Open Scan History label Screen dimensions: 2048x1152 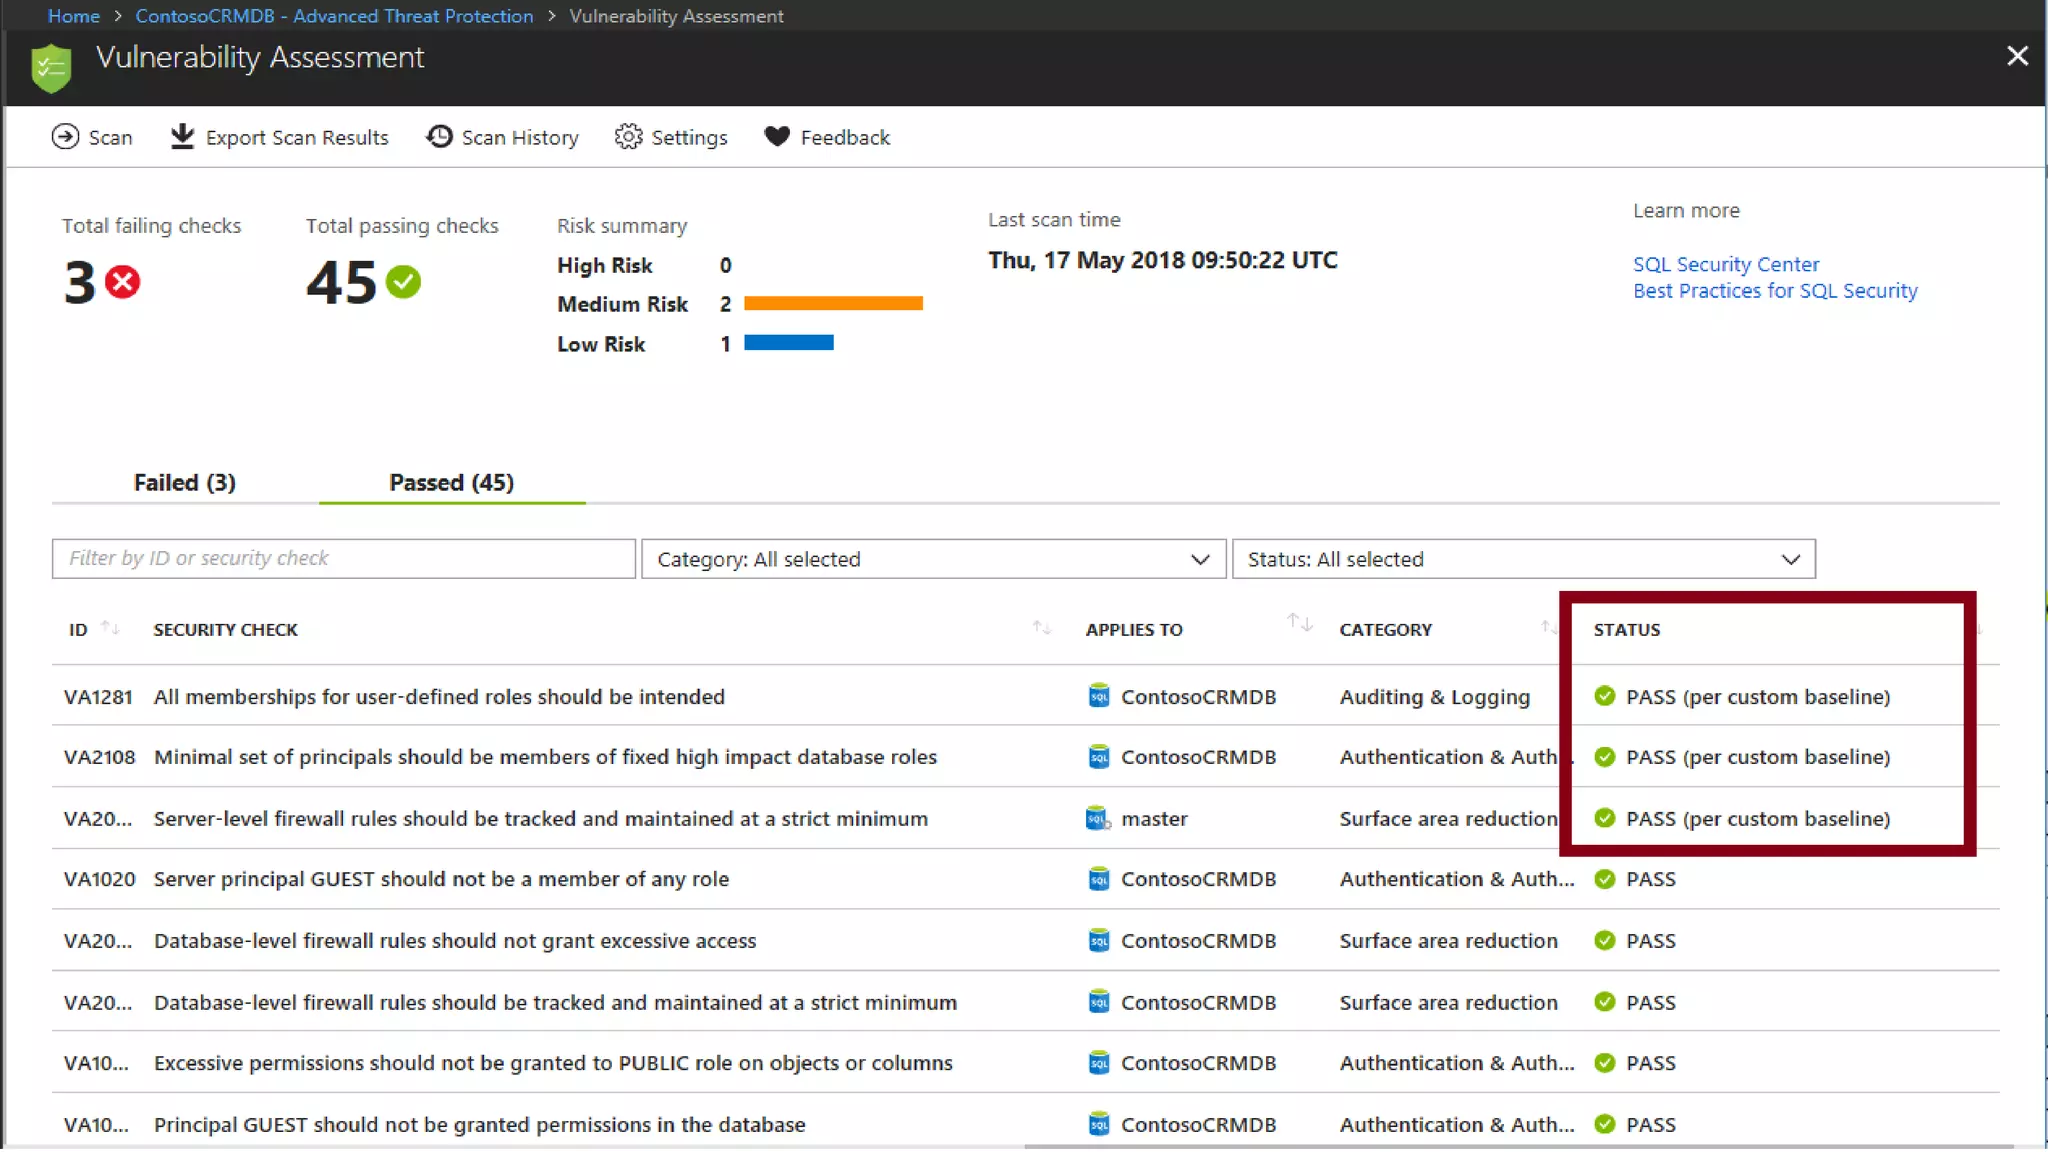[520, 138]
